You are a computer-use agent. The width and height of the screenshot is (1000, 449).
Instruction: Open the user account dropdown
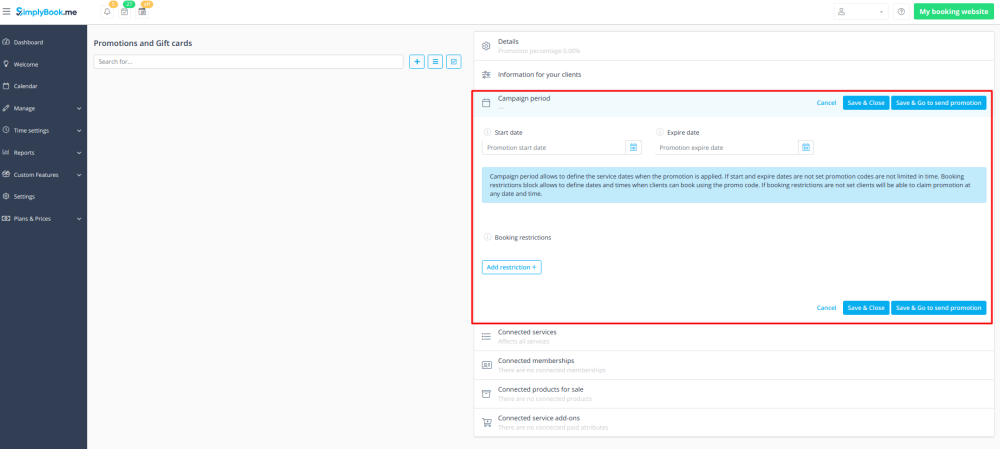pyautogui.click(x=861, y=11)
